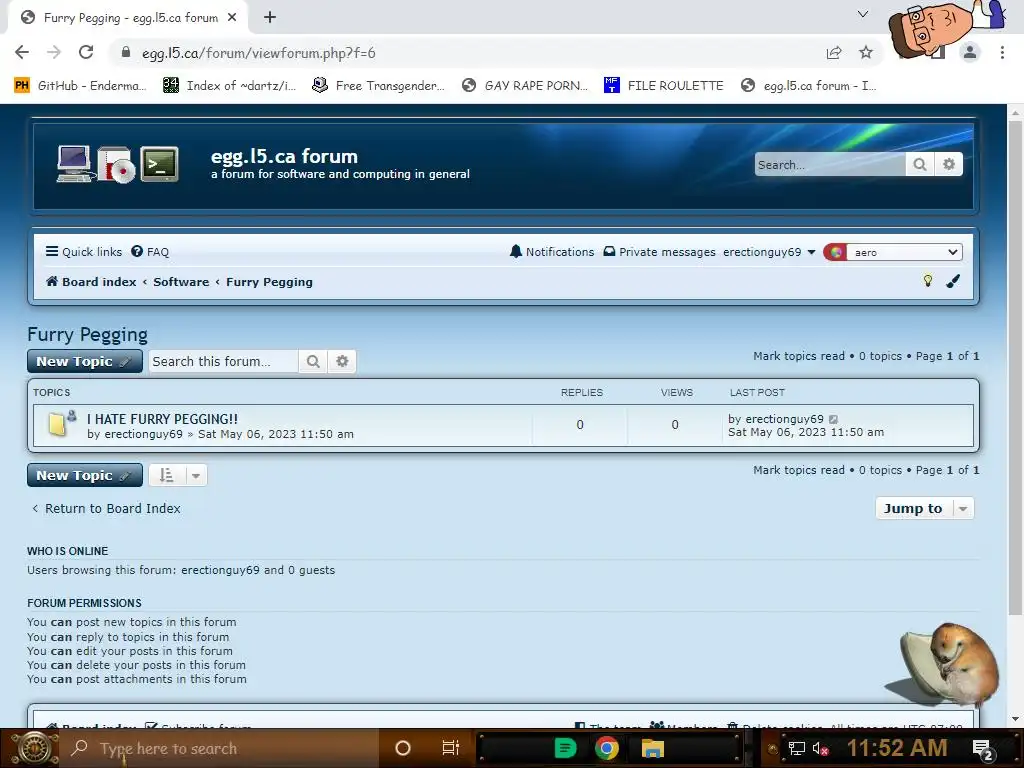The width and height of the screenshot is (1024, 768).
Task: Expand the erectionguy69 user dropdown
Action: [x=769, y=252]
